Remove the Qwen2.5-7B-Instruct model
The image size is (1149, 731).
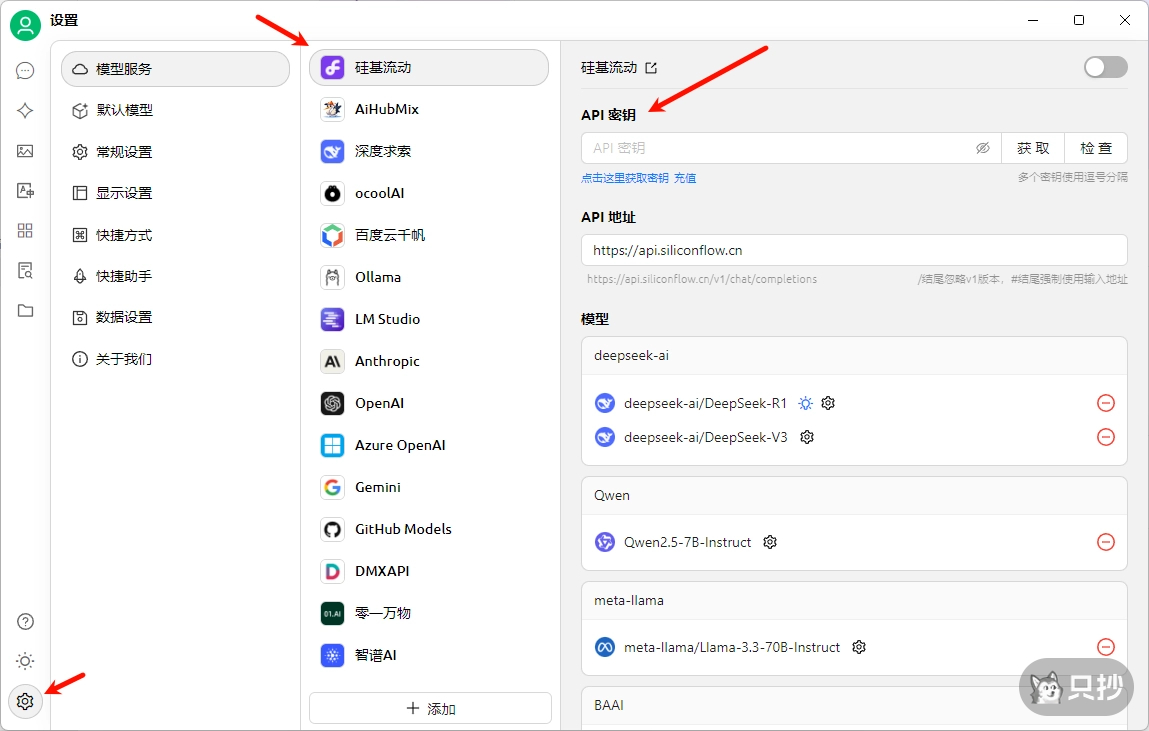pos(1106,542)
